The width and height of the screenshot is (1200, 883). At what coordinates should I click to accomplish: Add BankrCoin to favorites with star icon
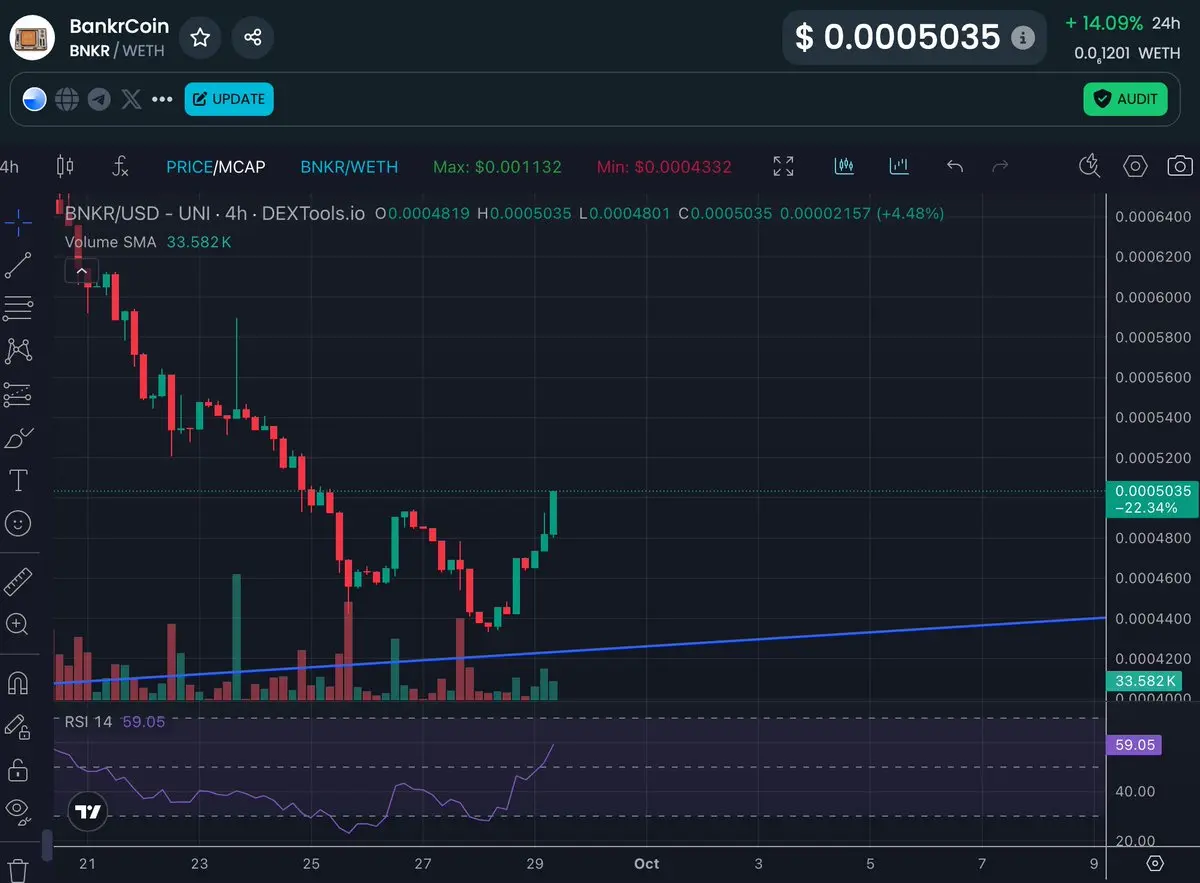200,38
